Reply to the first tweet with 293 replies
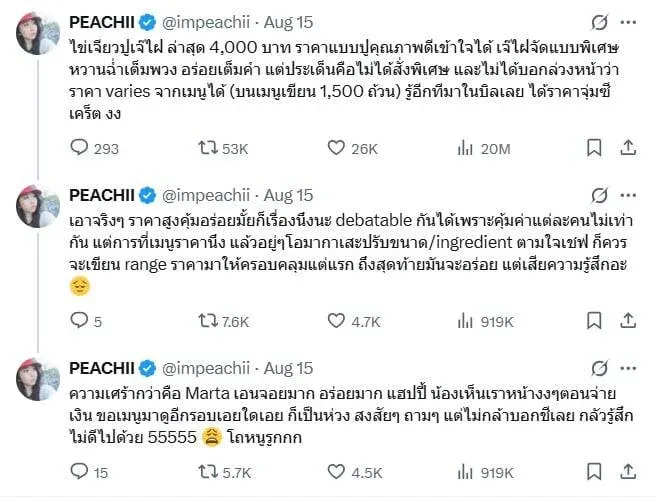The image size is (656, 502). coord(81,148)
